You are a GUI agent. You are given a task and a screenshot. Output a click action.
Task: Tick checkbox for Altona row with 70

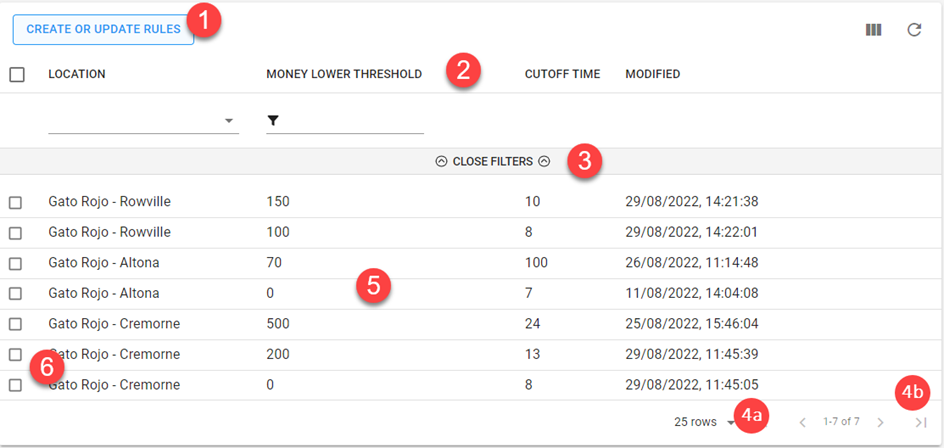[16, 264]
